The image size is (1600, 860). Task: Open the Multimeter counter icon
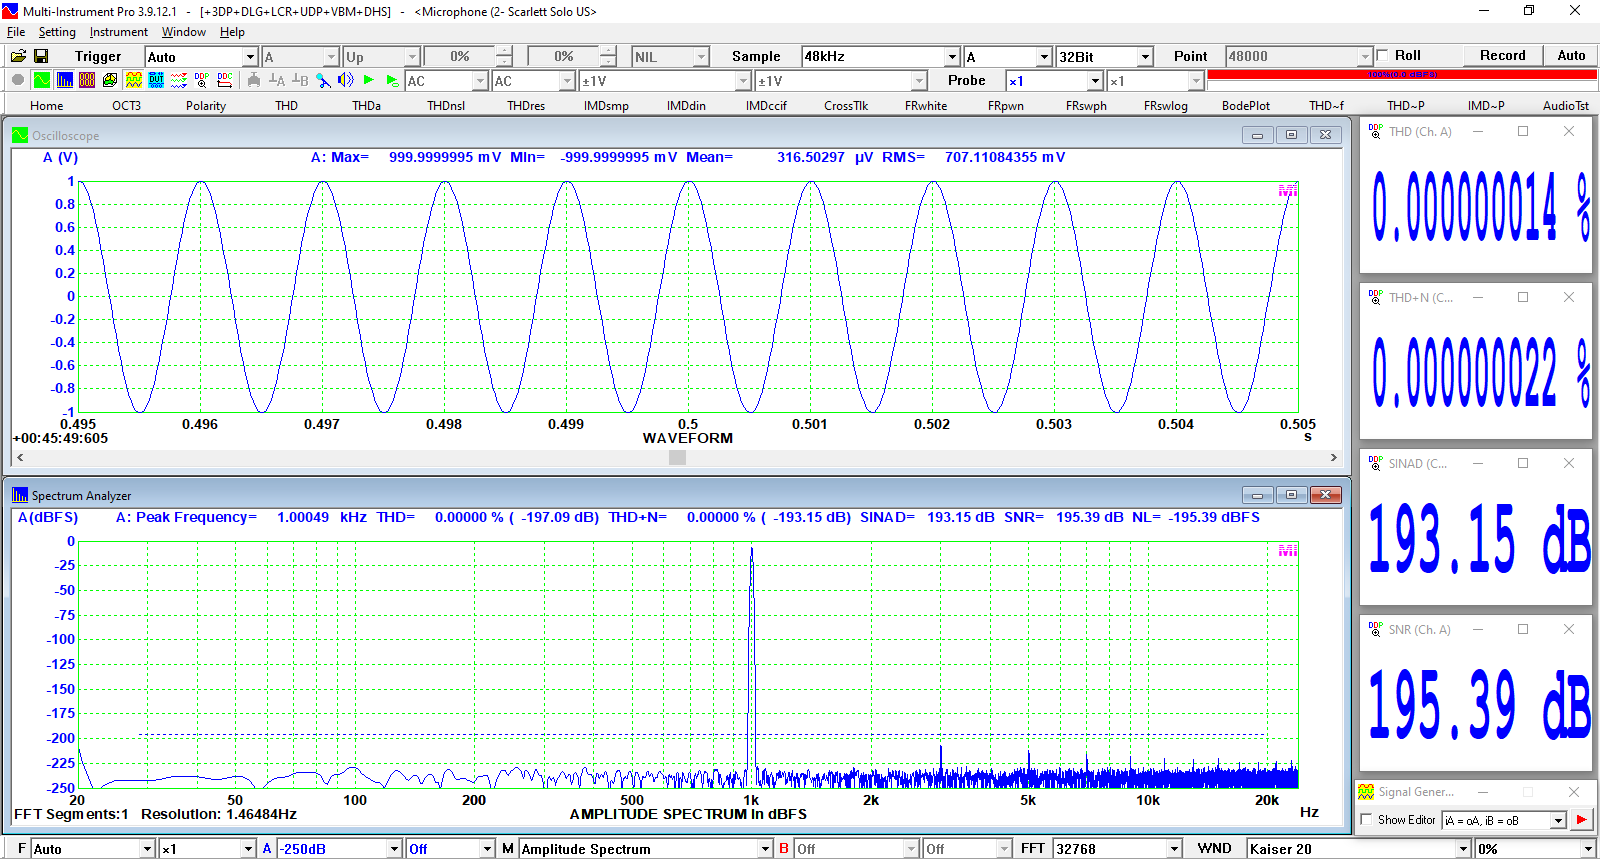[87, 80]
